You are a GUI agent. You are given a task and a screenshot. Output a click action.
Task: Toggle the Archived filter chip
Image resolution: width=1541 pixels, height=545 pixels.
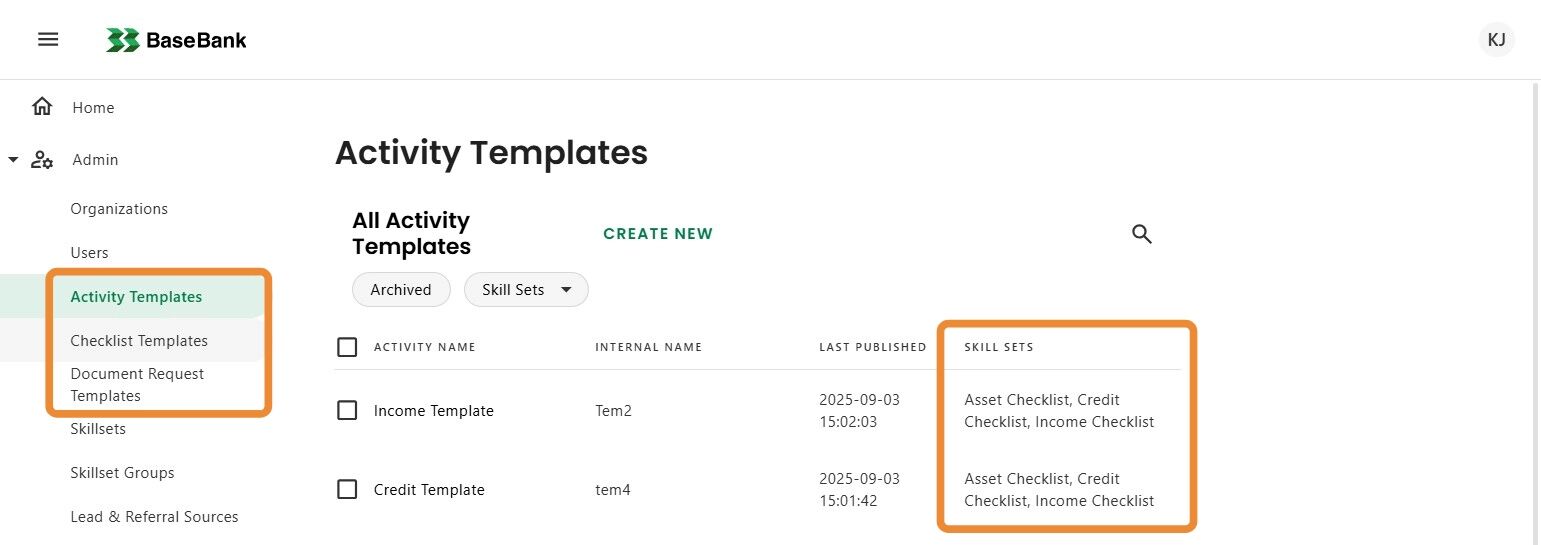(x=401, y=290)
